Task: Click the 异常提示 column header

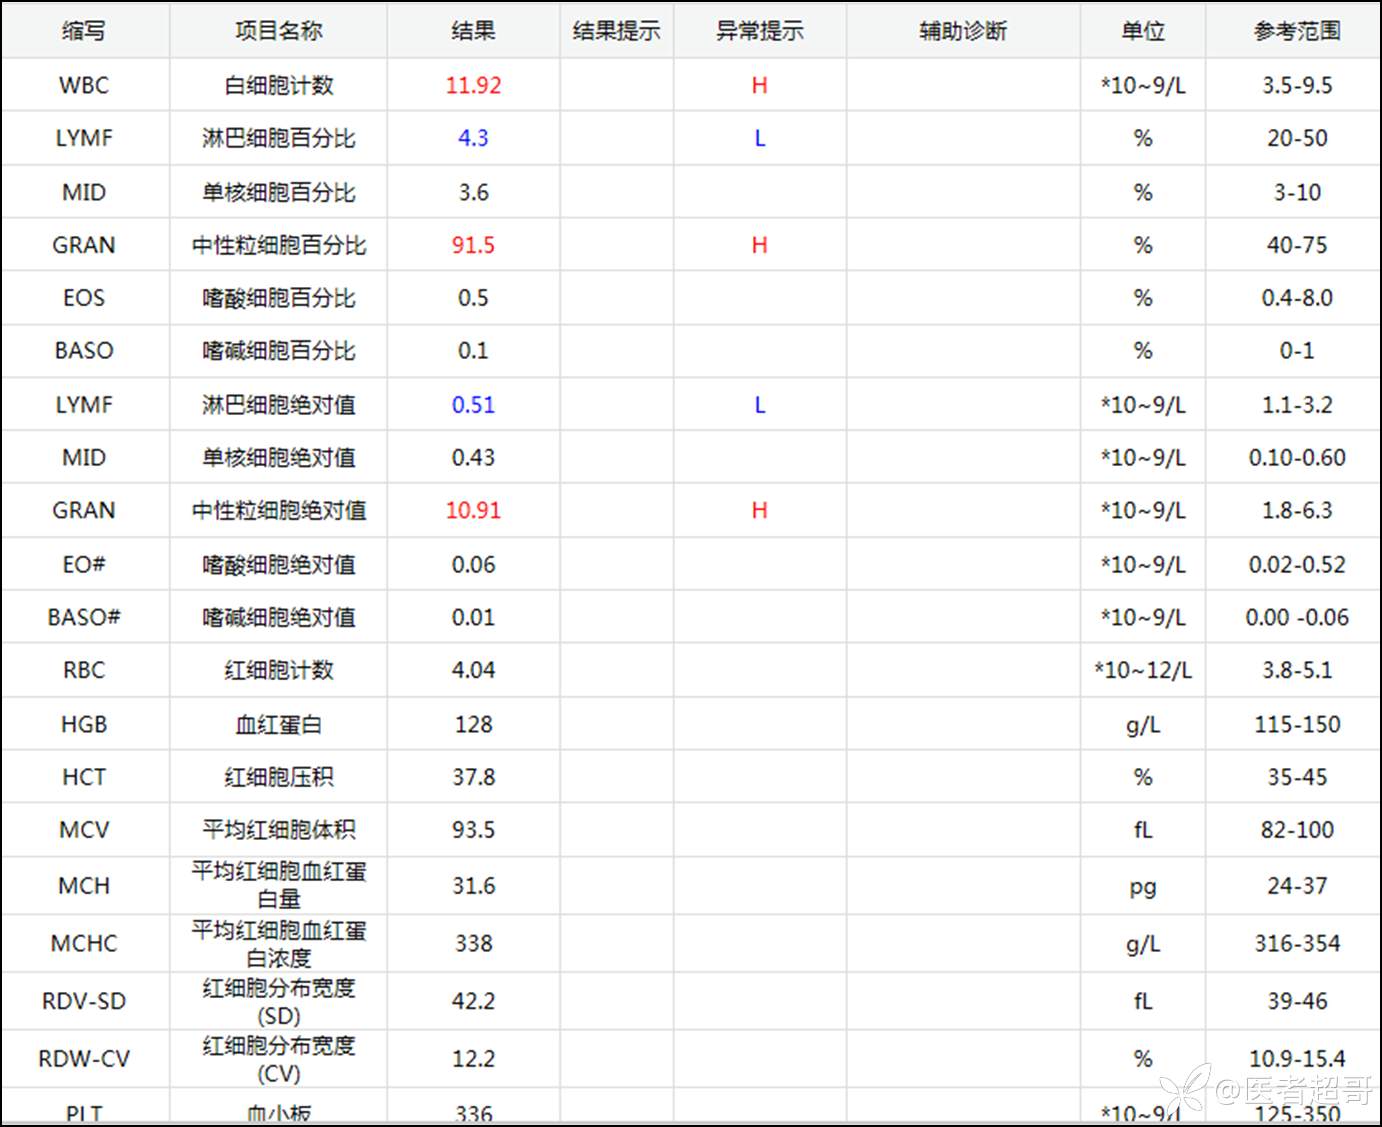Action: [759, 31]
